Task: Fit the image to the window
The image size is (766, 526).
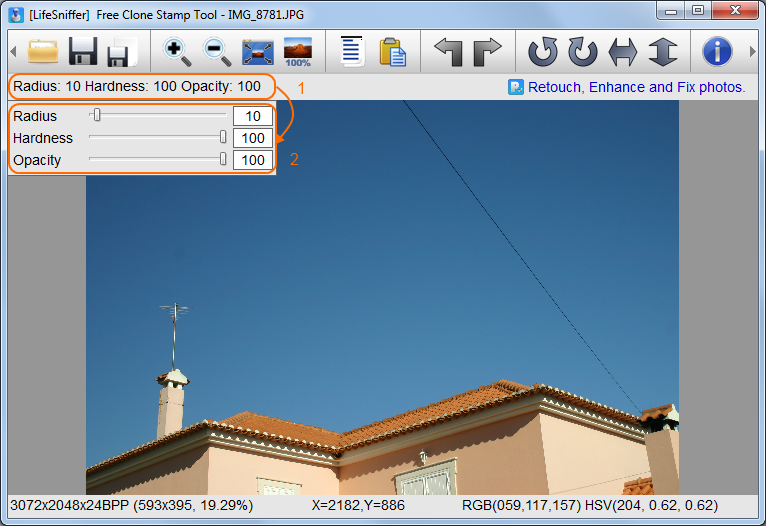Action: coord(257,53)
